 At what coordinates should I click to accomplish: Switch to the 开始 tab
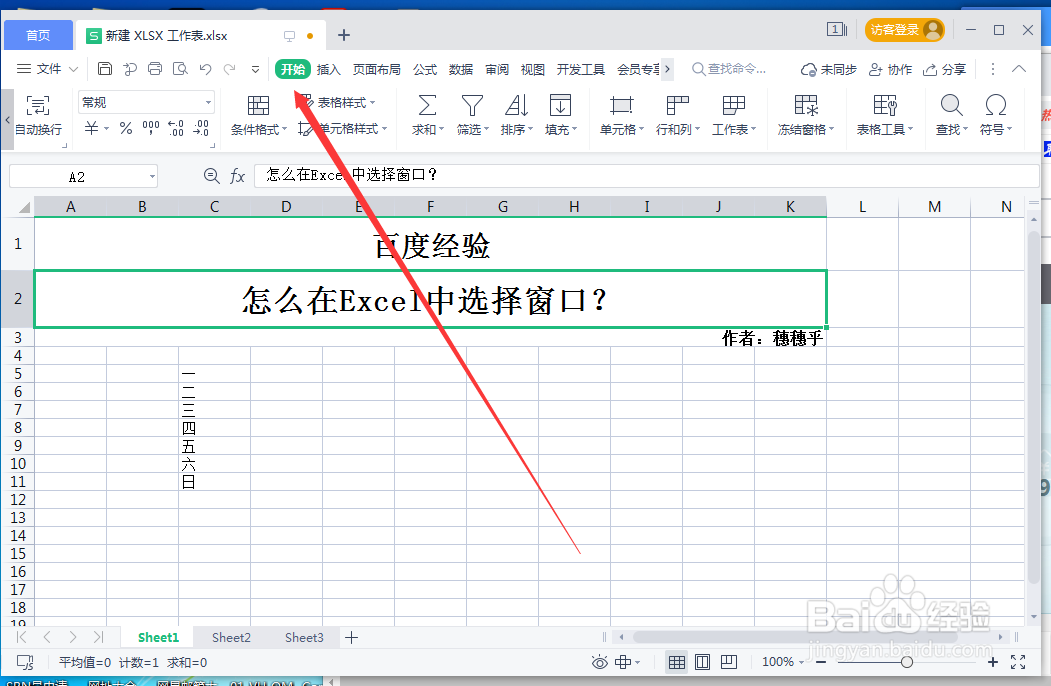tap(293, 69)
